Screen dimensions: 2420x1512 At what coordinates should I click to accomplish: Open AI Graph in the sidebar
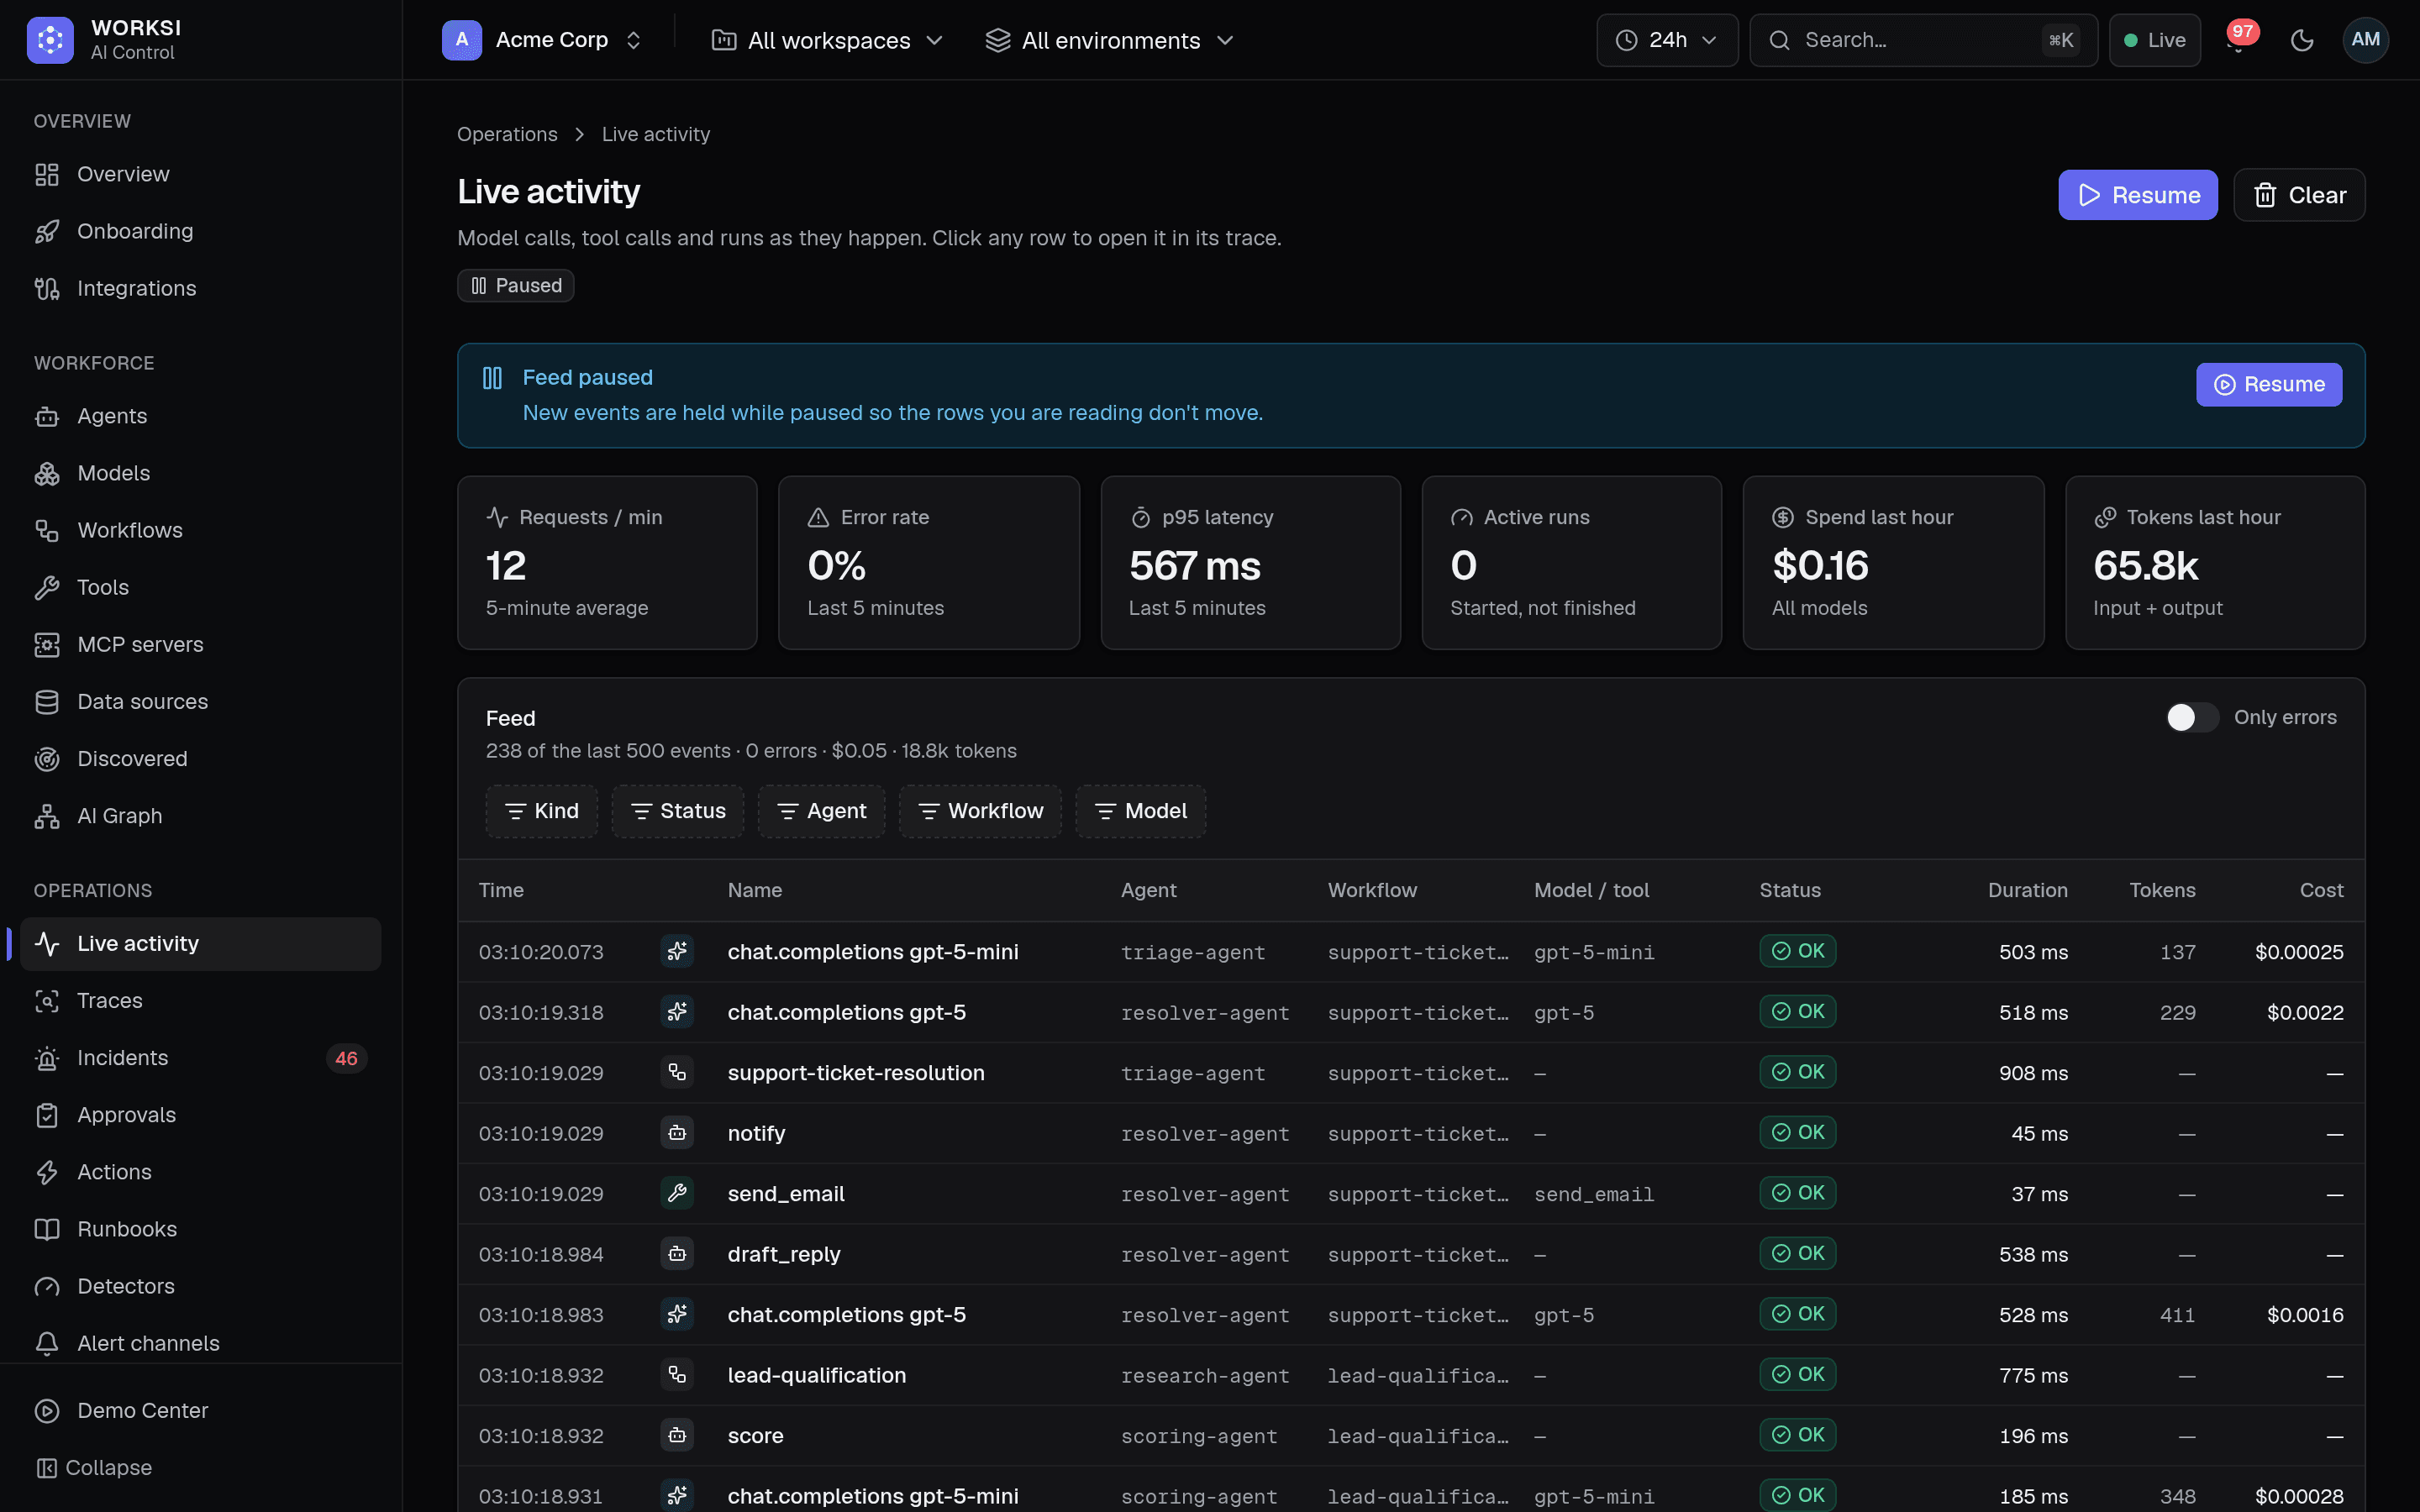click(x=200, y=816)
